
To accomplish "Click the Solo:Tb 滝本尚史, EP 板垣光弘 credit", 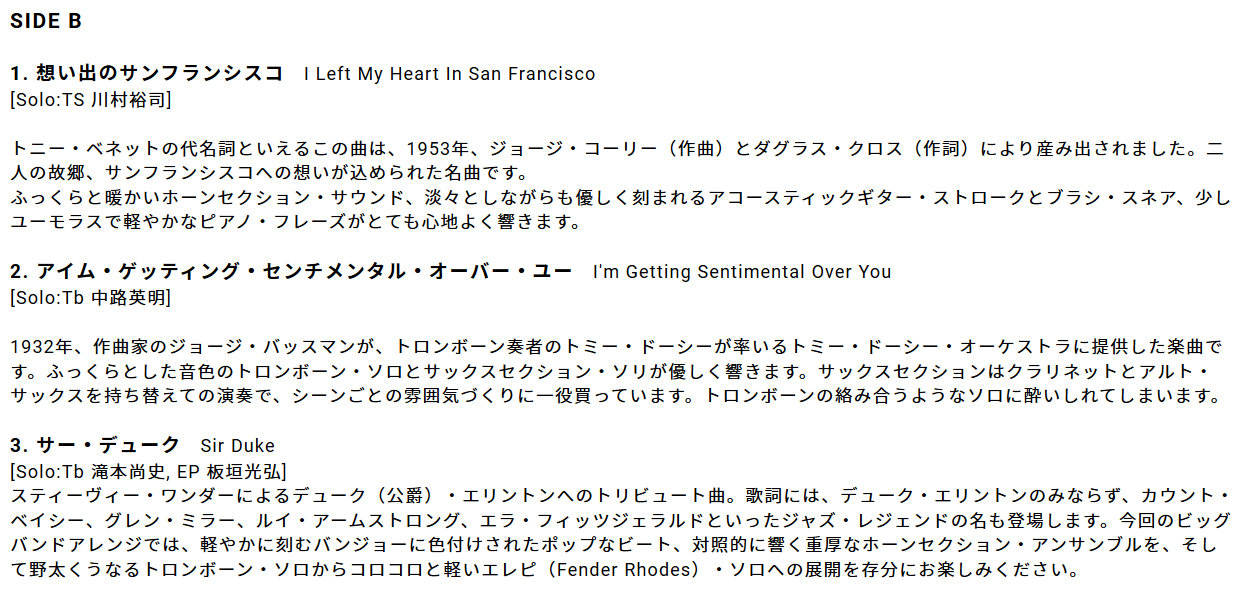I will [x=149, y=471].
